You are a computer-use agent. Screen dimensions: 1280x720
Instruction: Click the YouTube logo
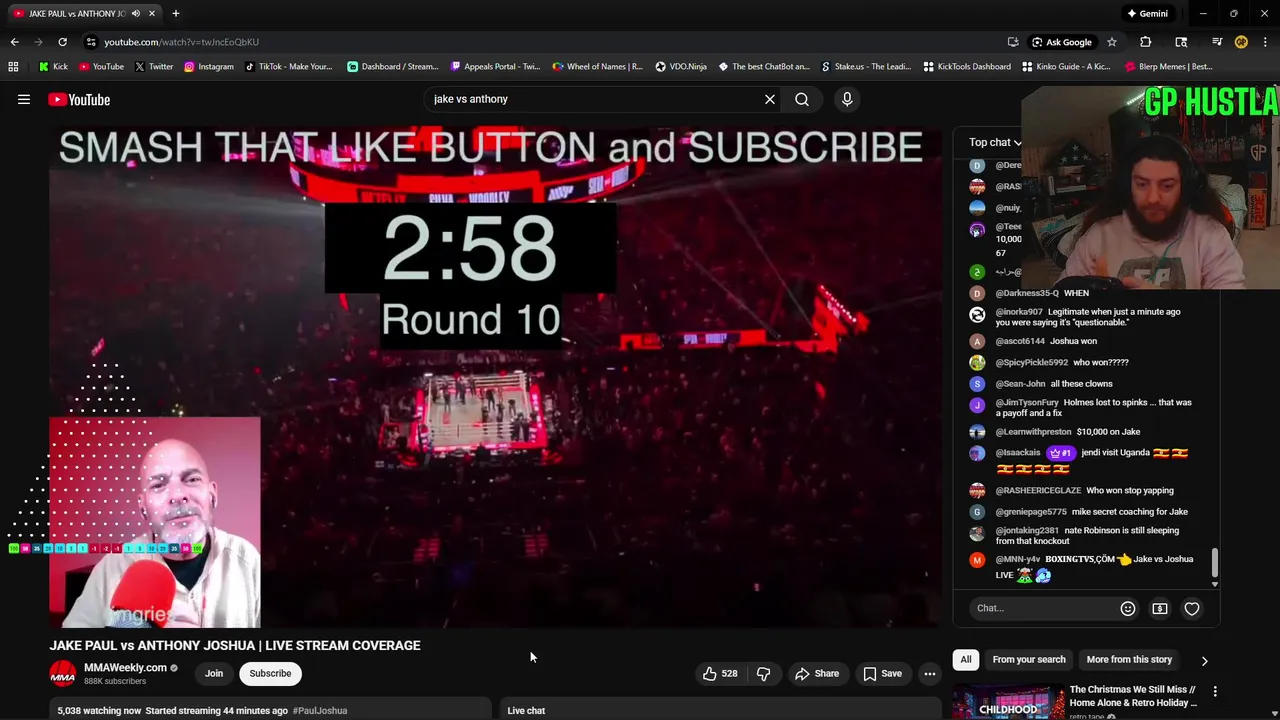point(79,99)
